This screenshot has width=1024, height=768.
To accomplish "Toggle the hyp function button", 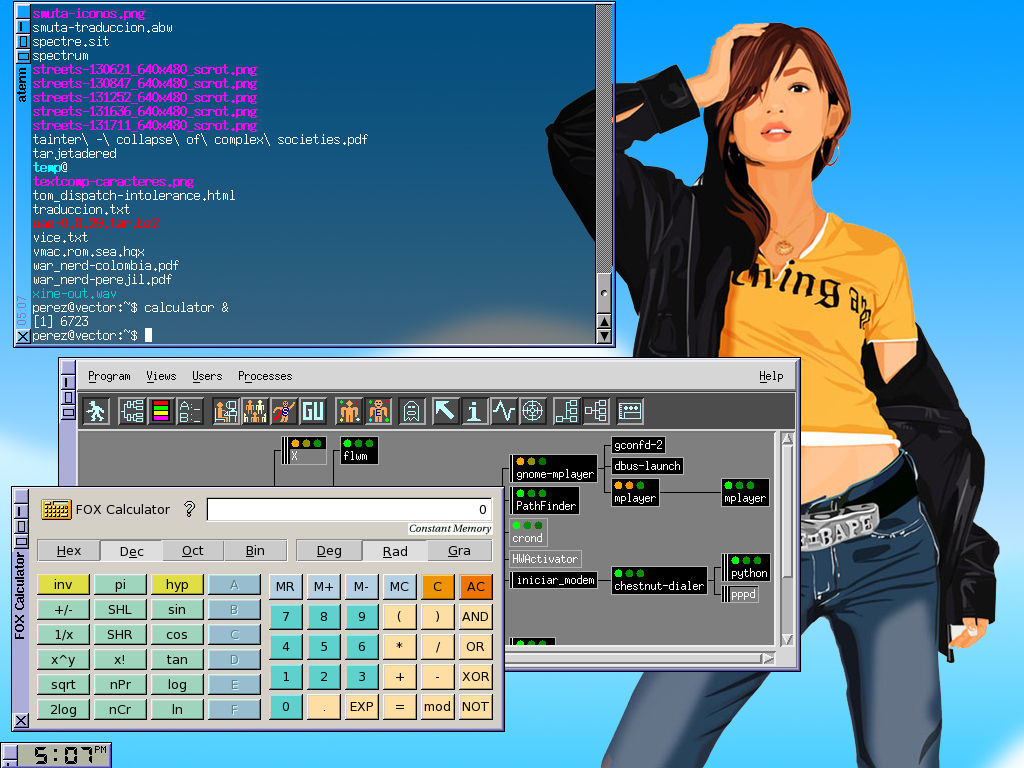I will (x=177, y=585).
